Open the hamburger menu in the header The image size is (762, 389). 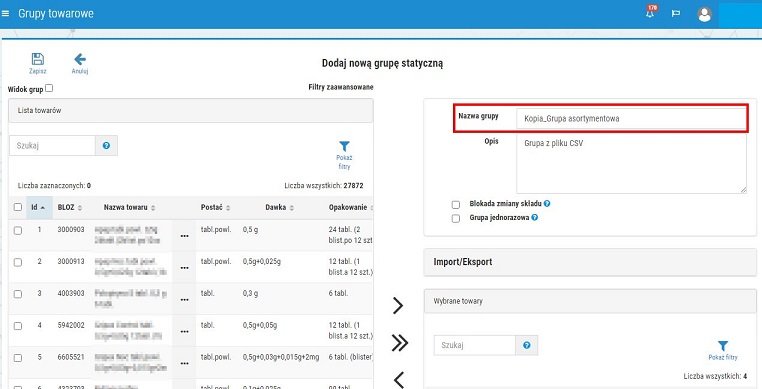(x=5, y=14)
